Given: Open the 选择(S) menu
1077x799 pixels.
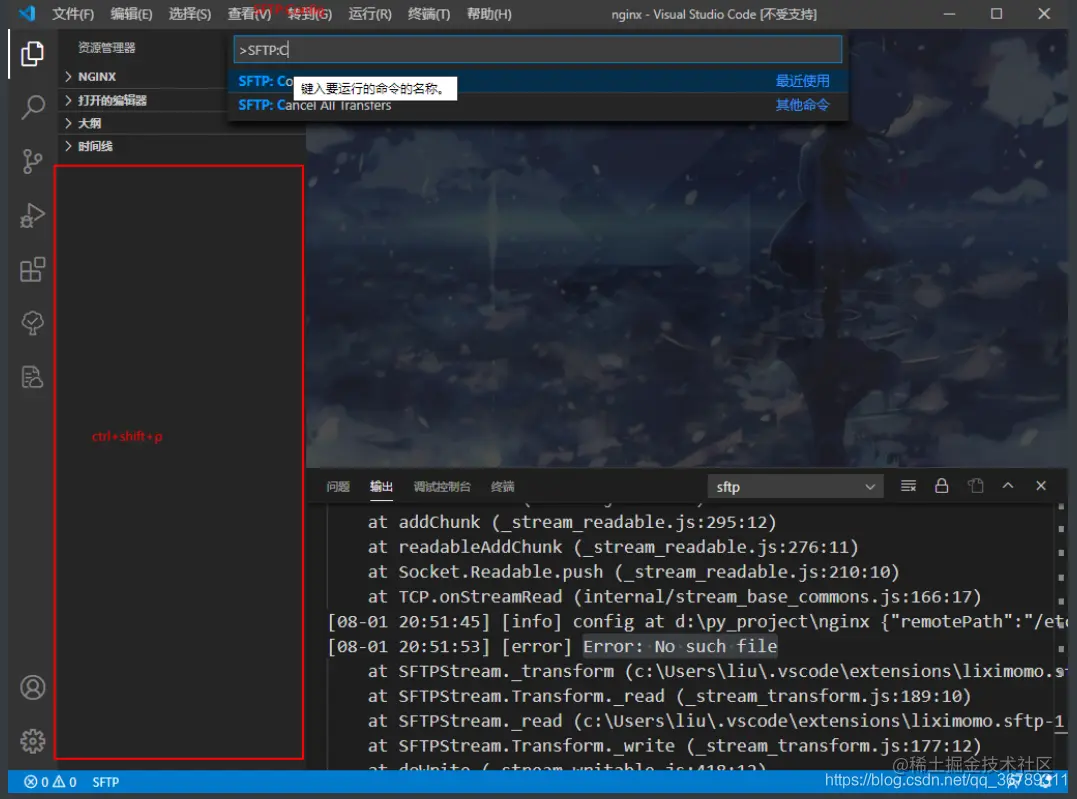Looking at the screenshot, I should coord(190,14).
